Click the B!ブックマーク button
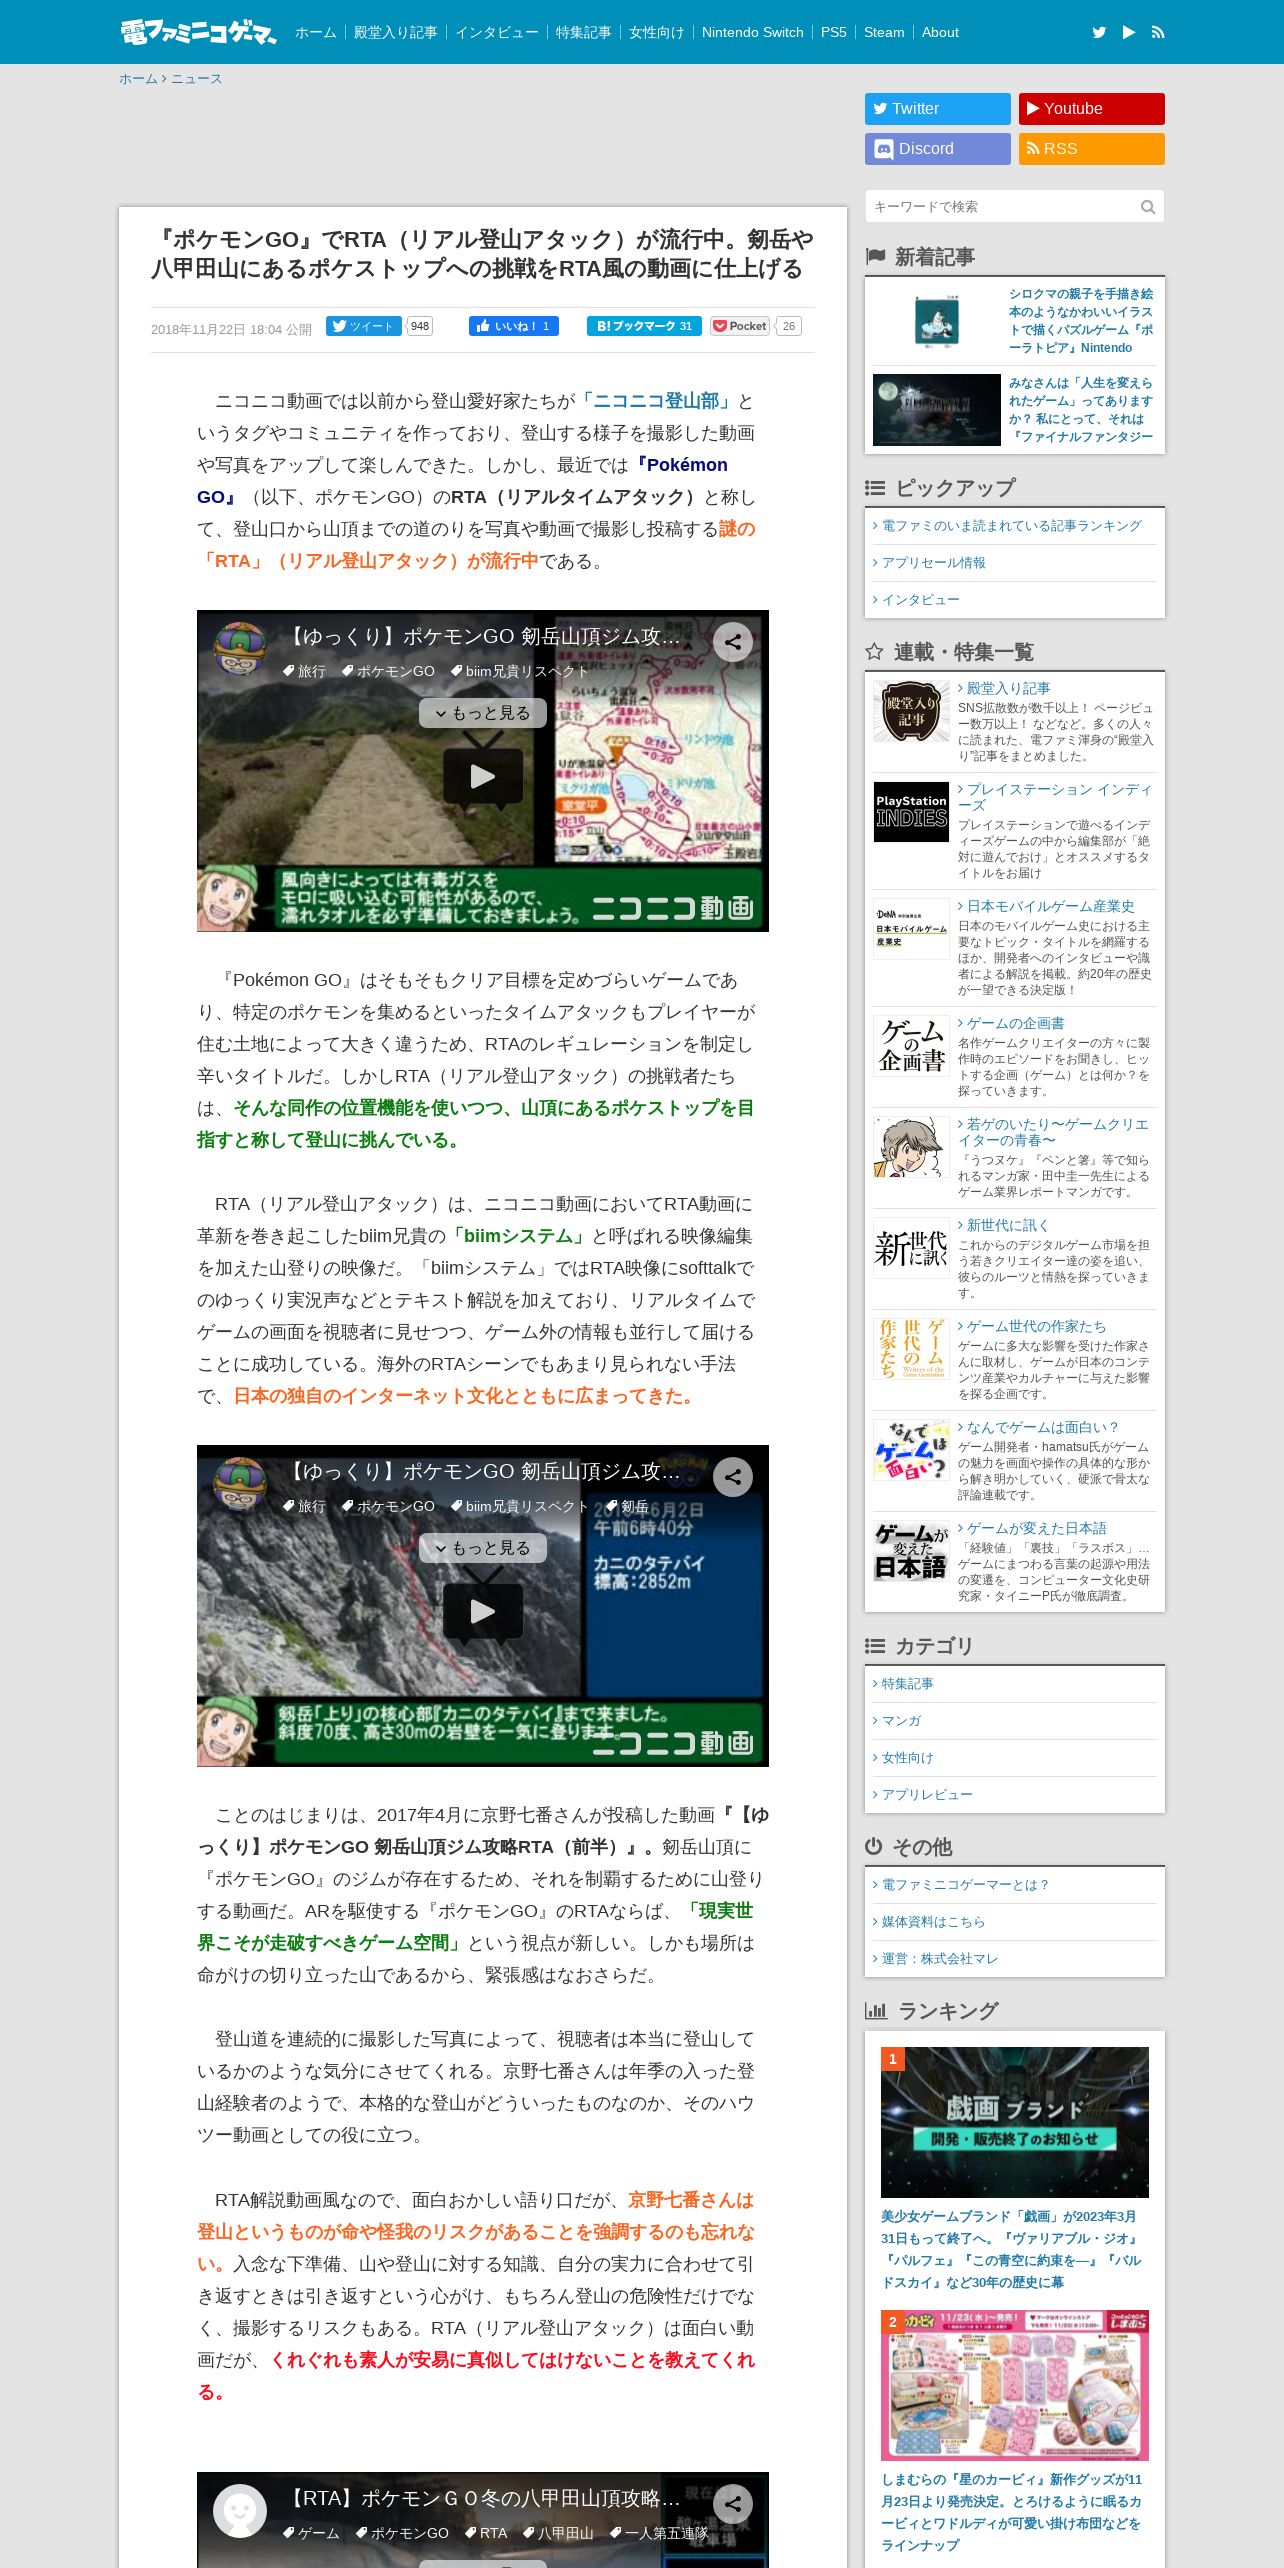Screen dimensions: 1284x2568 tap(644, 326)
